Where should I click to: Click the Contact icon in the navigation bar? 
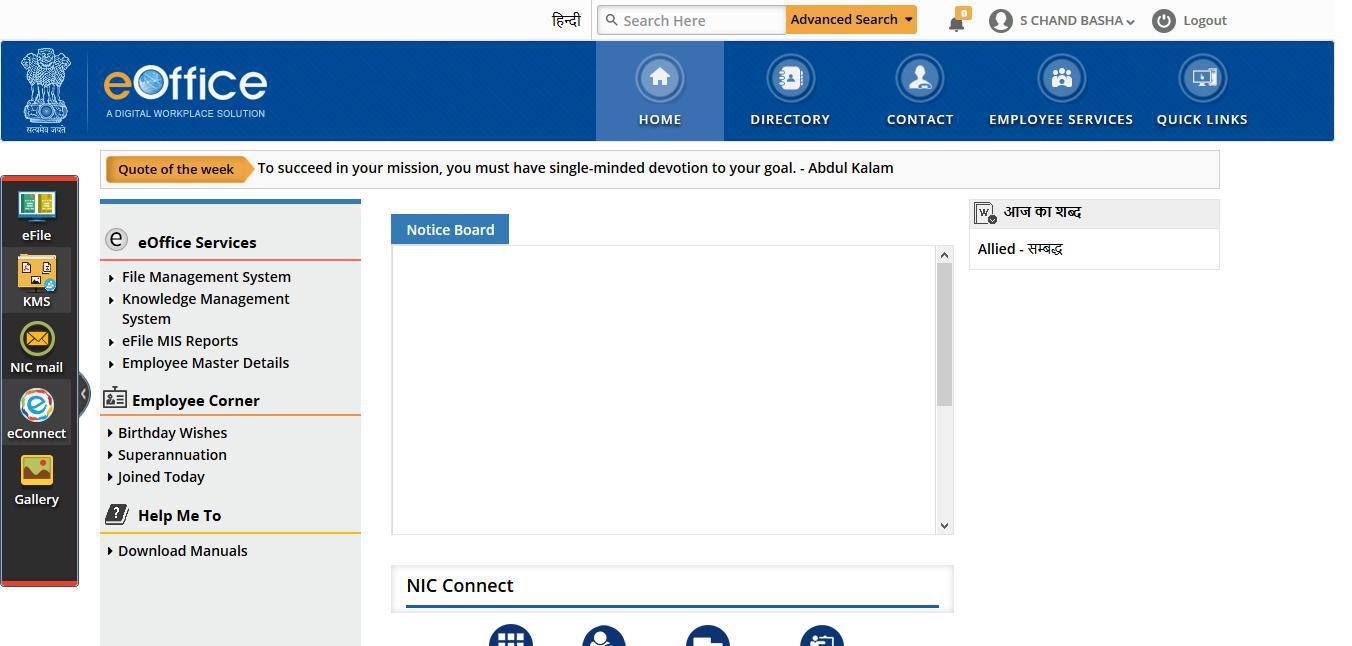919,90
